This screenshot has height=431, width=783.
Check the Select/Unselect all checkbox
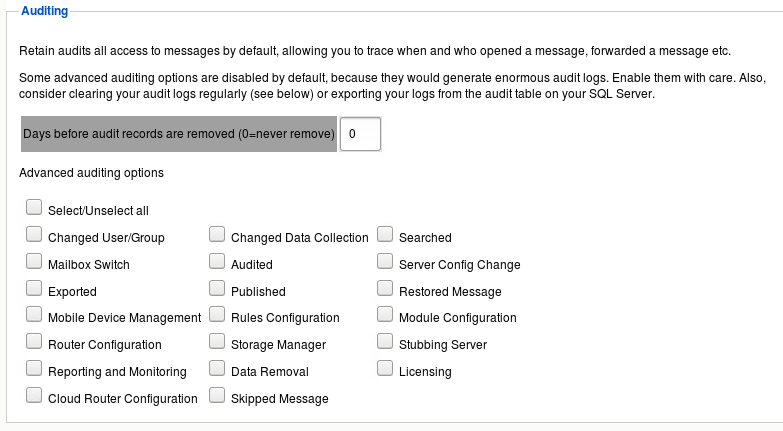(x=34, y=208)
